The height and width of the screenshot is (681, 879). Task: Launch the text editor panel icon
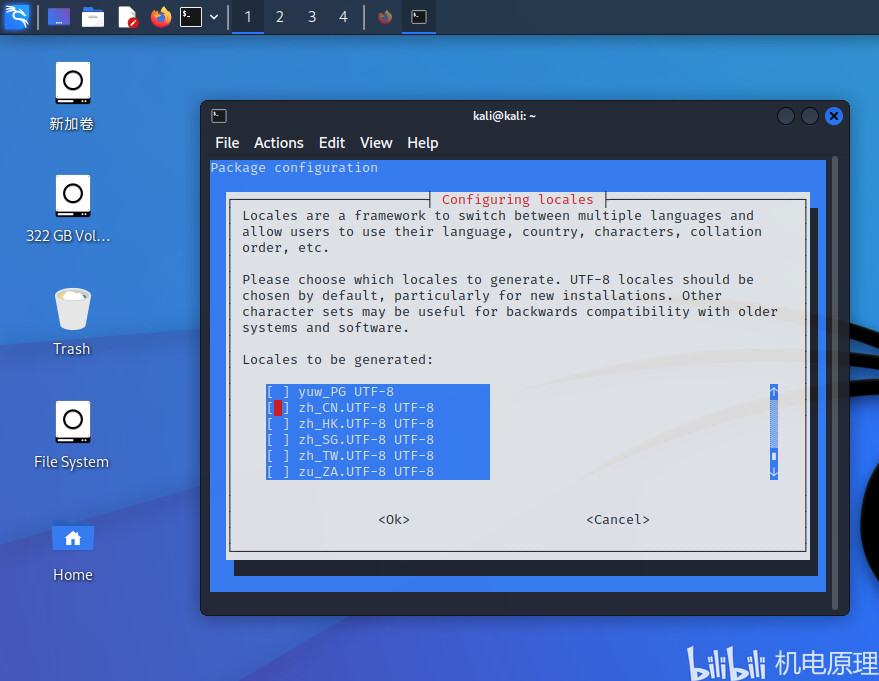128,17
